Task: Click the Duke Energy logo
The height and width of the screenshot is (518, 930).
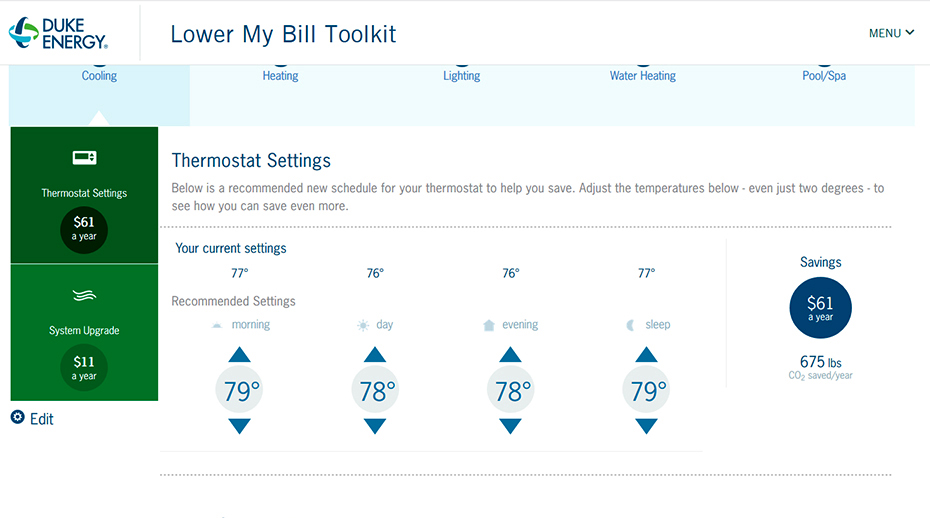Action: pyautogui.click(x=58, y=33)
